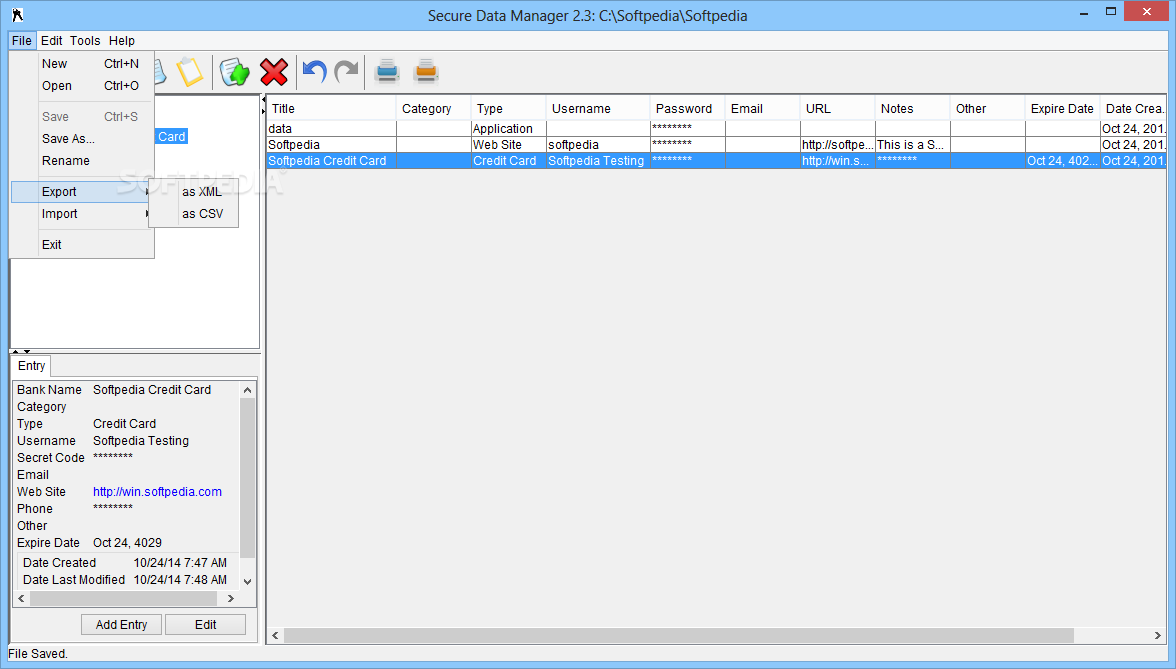Screen dimensions: 1176x669
Task: Click the Other column header
Action: coord(988,109)
